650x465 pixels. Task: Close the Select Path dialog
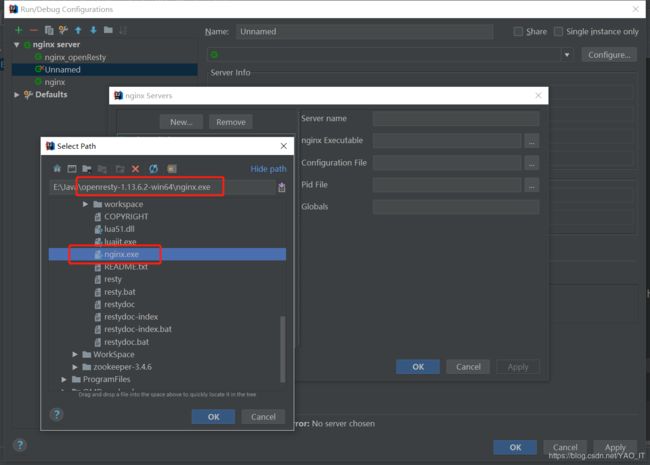(x=284, y=146)
